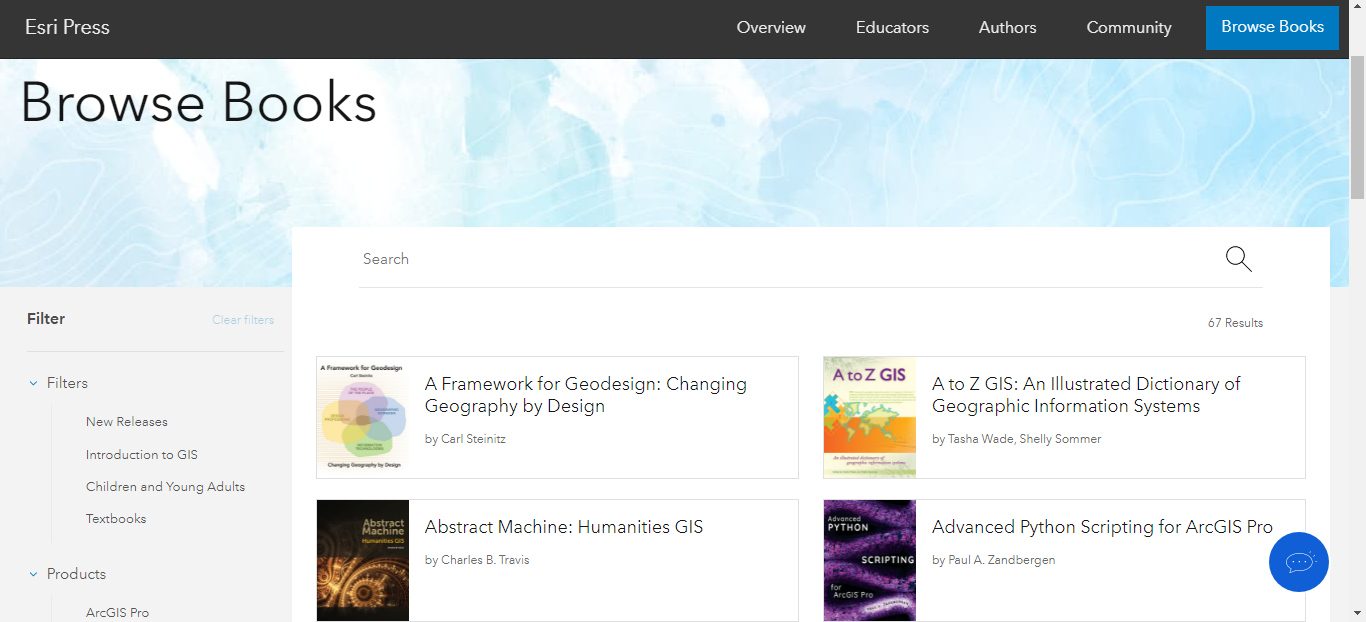Click Clear filters link

243,320
